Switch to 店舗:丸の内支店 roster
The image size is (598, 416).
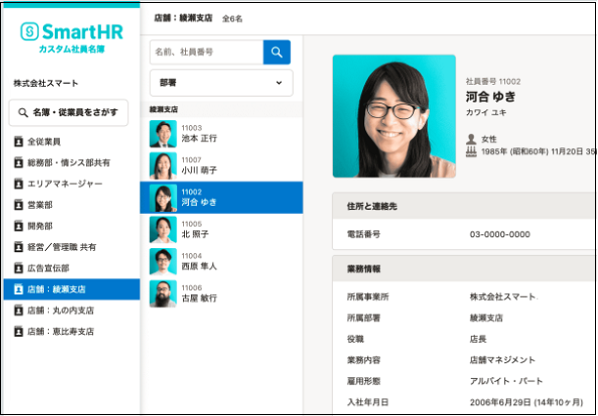(x=72, y=310)
